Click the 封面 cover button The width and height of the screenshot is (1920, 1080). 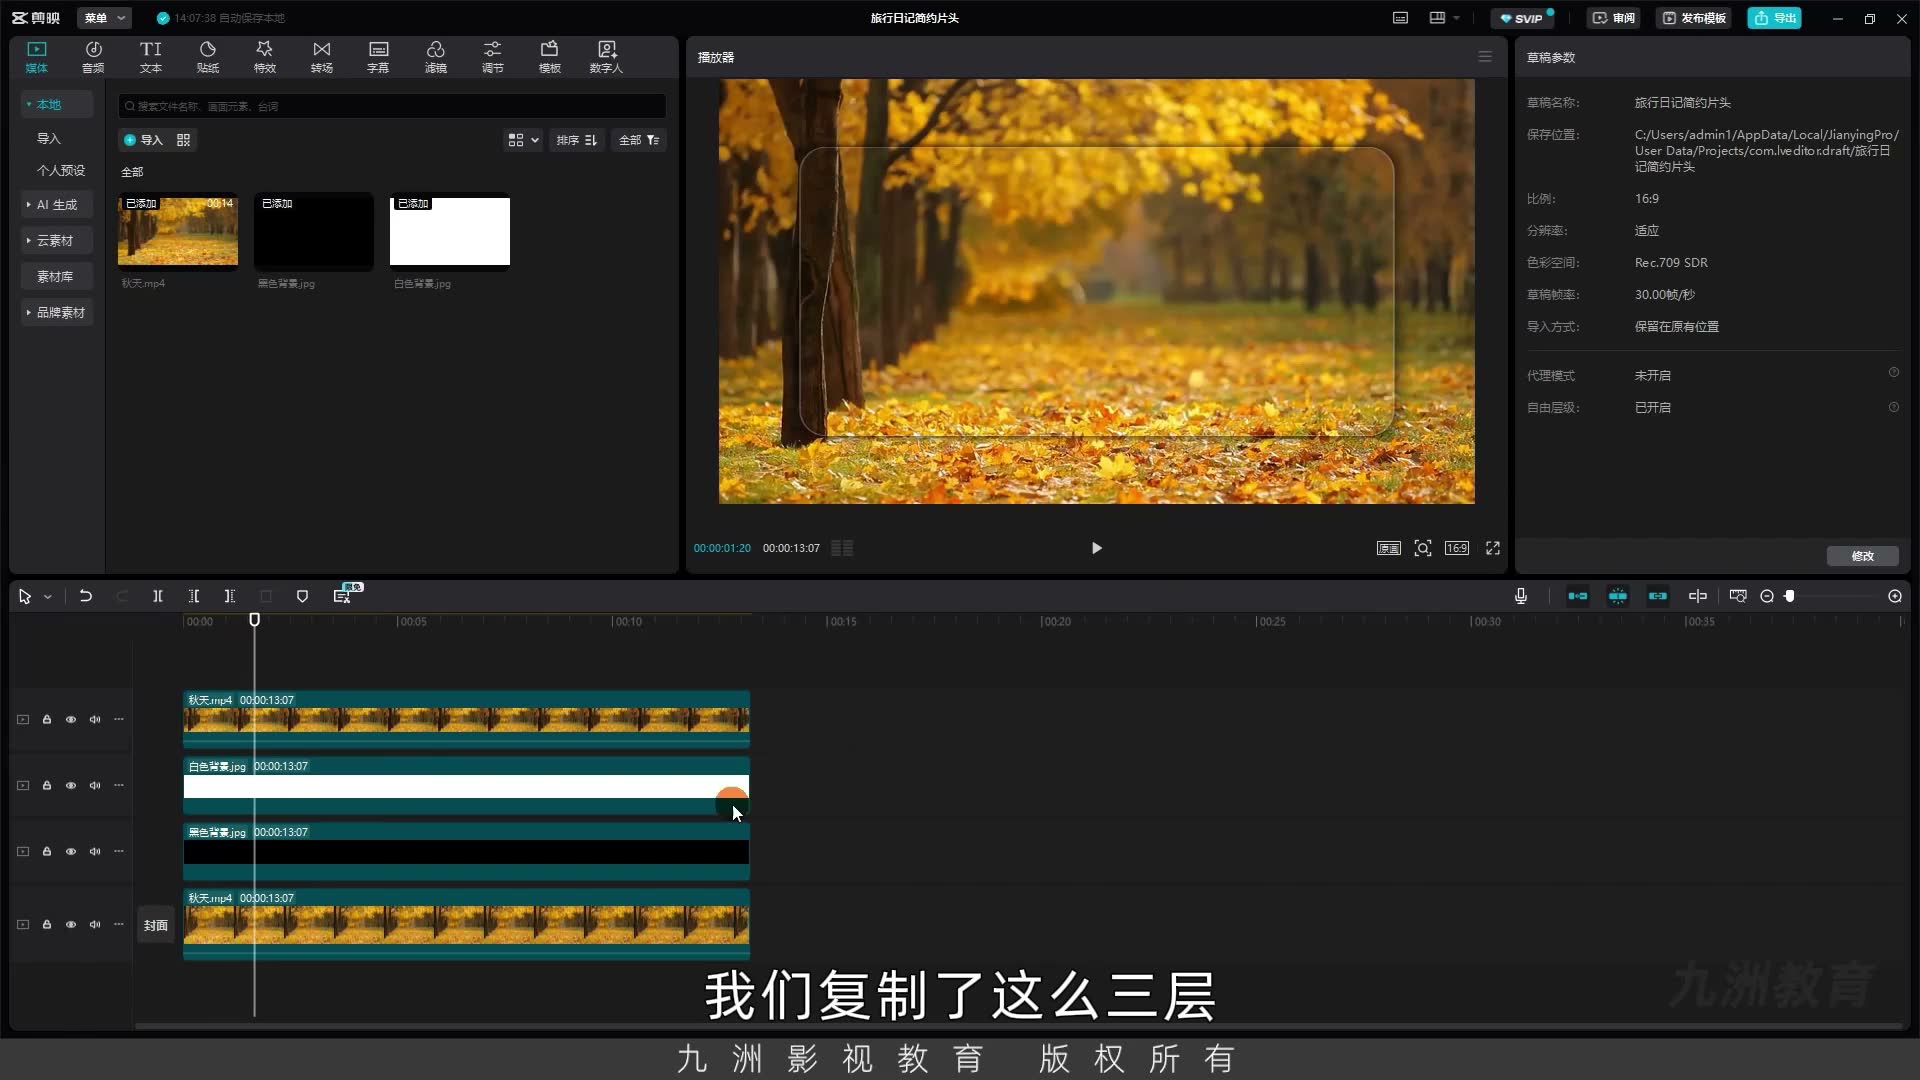point(155,925)
